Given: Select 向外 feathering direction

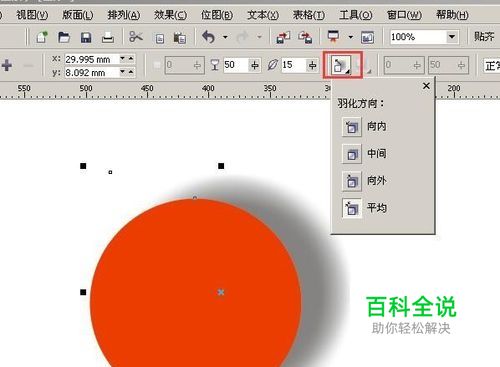Looking at the screenshot, I should tap(352, 181).
